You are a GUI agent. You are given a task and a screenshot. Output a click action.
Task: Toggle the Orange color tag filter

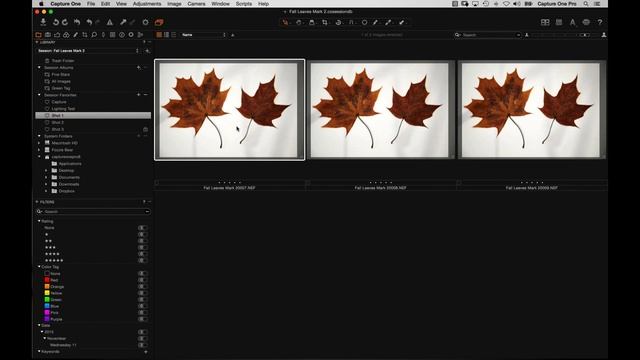[142, 287]
